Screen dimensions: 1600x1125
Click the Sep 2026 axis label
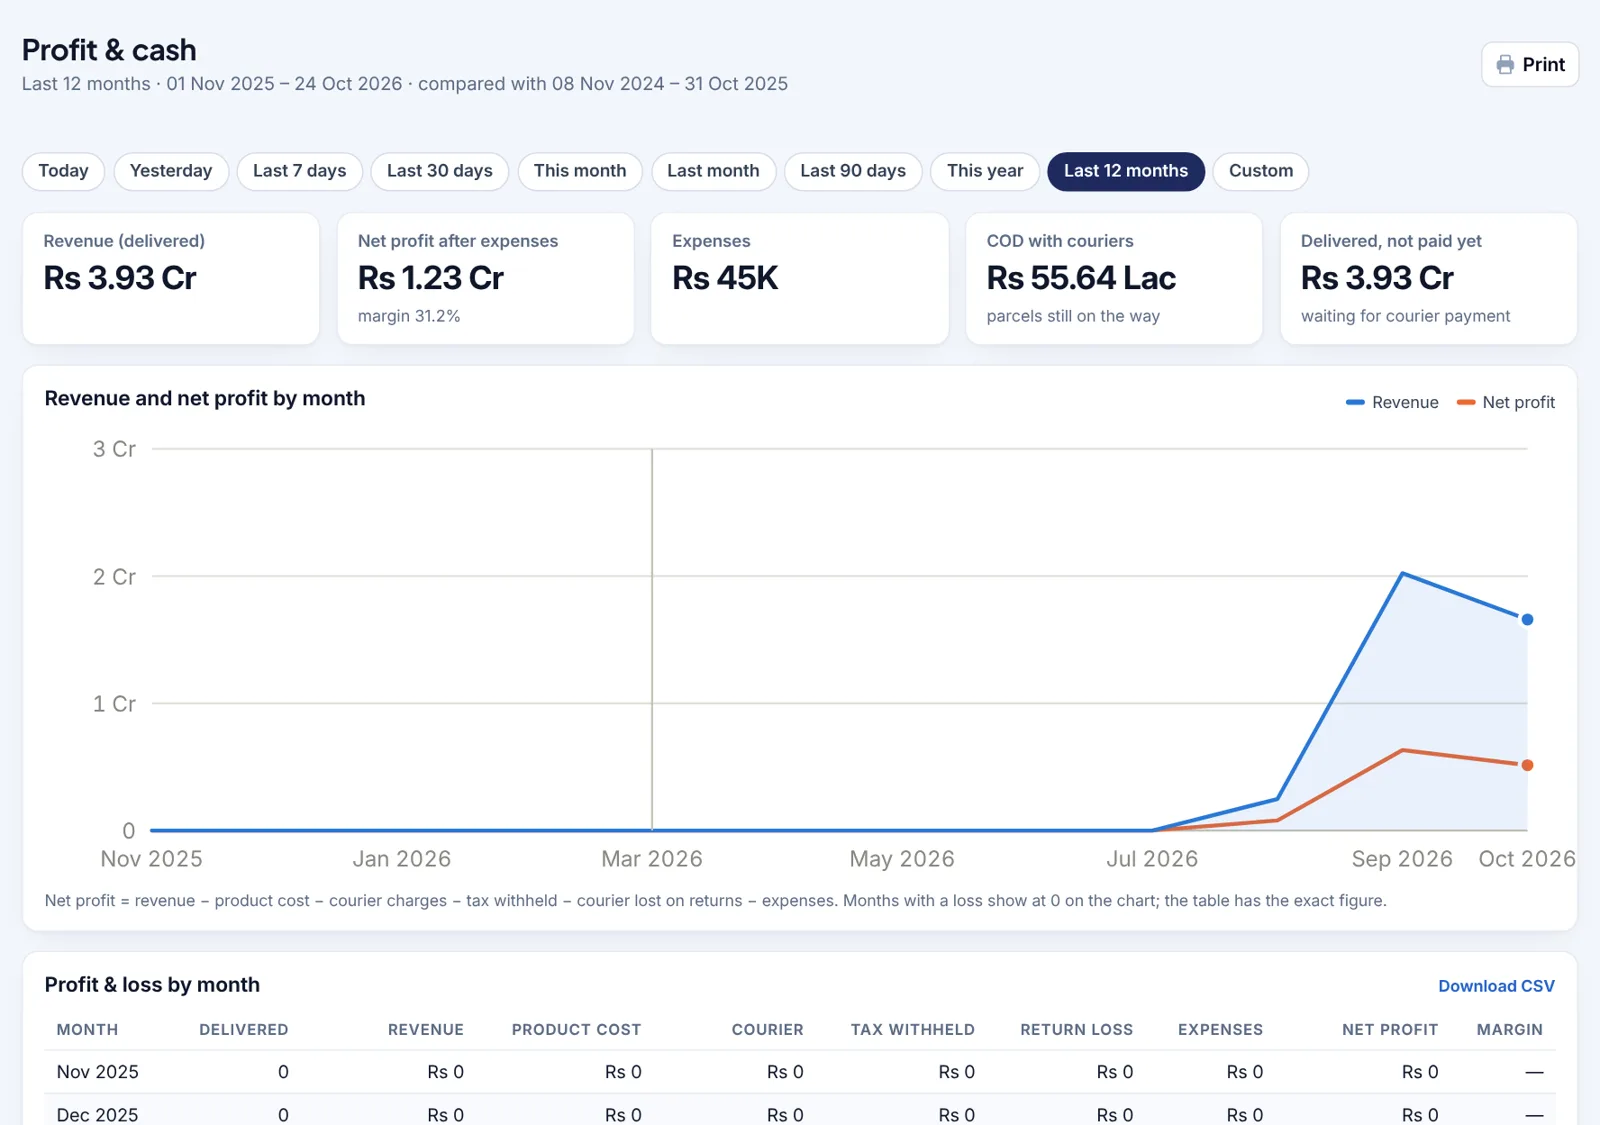point(1402,859)
